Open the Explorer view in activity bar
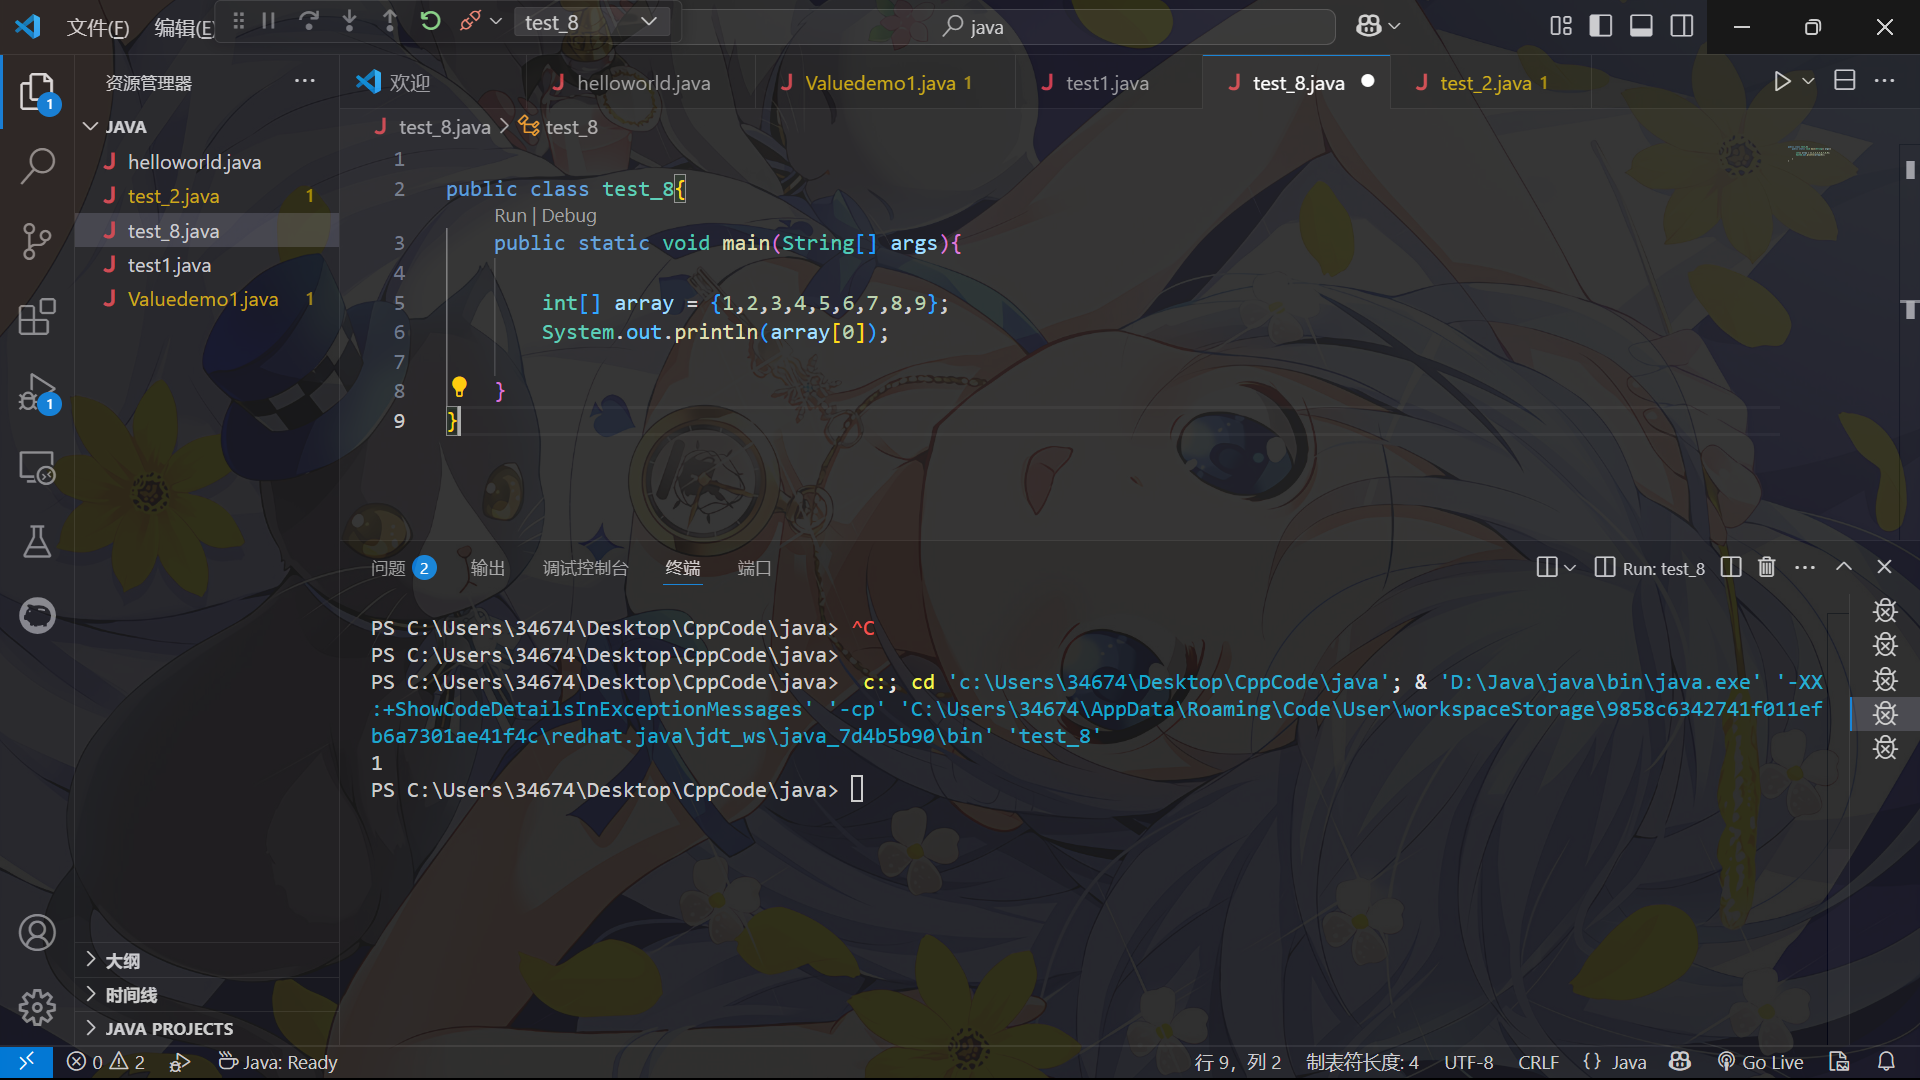Image resolution: width=1920 pixels, height=1080 pixels. (x=37, y=92)
